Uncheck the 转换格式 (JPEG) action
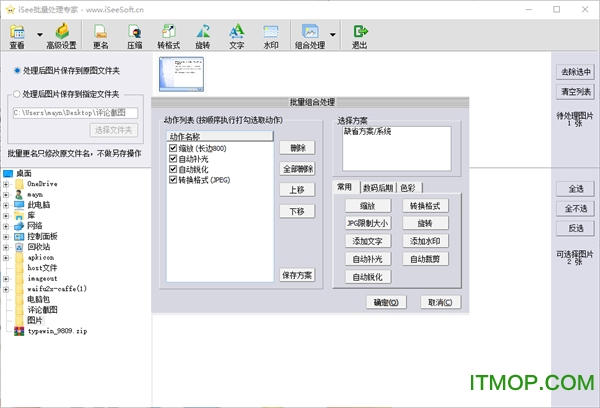Image resolution: width=600 pixels, height=408 pixels. click(173, 180)
